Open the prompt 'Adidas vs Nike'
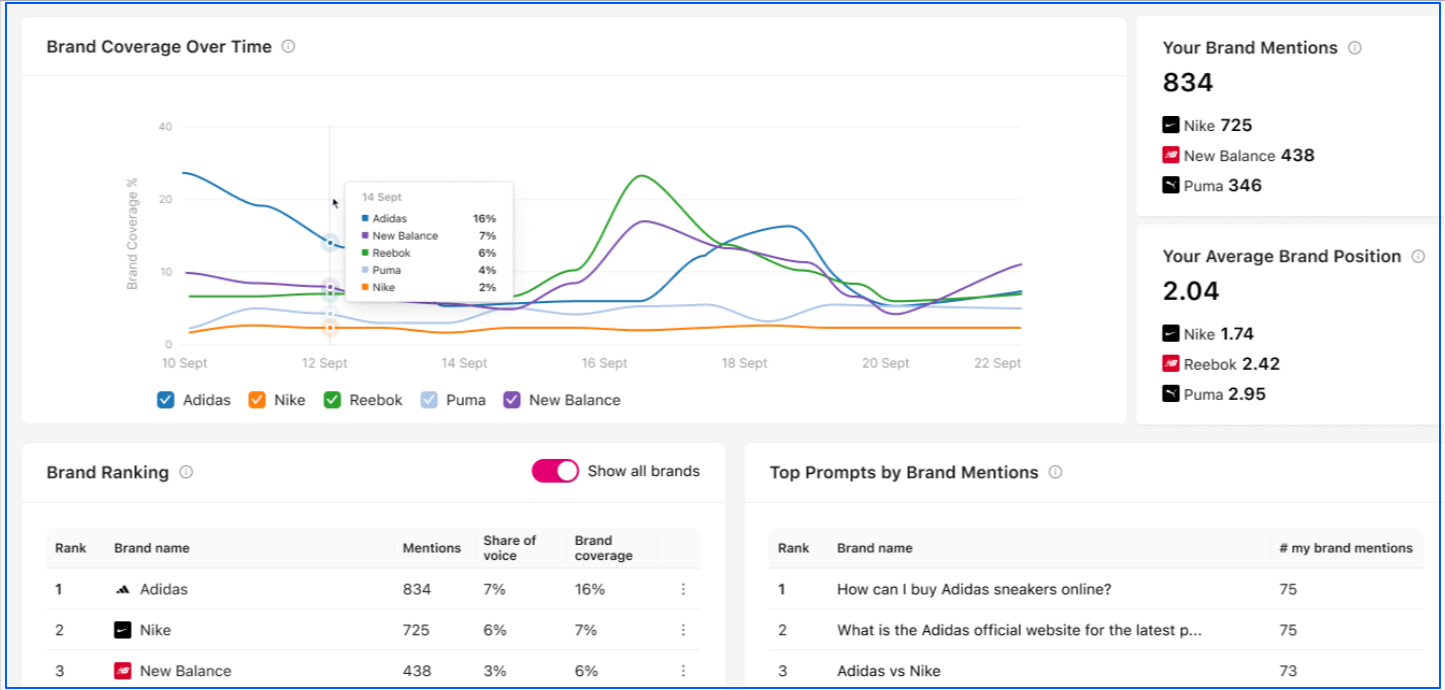Viewport: 1445px width, 690px height. (889, 671)
